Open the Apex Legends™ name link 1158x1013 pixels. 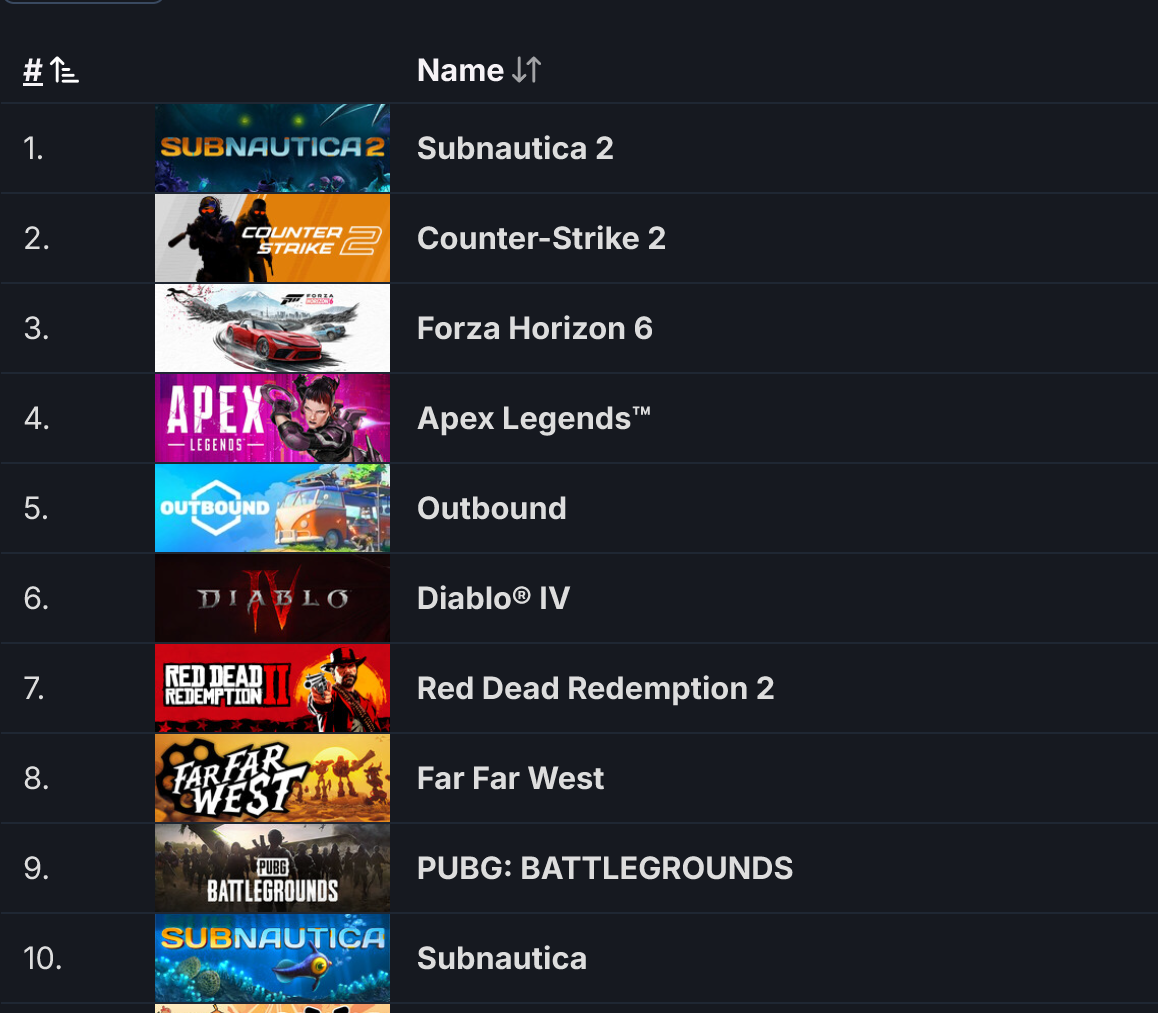click(534, 419)
